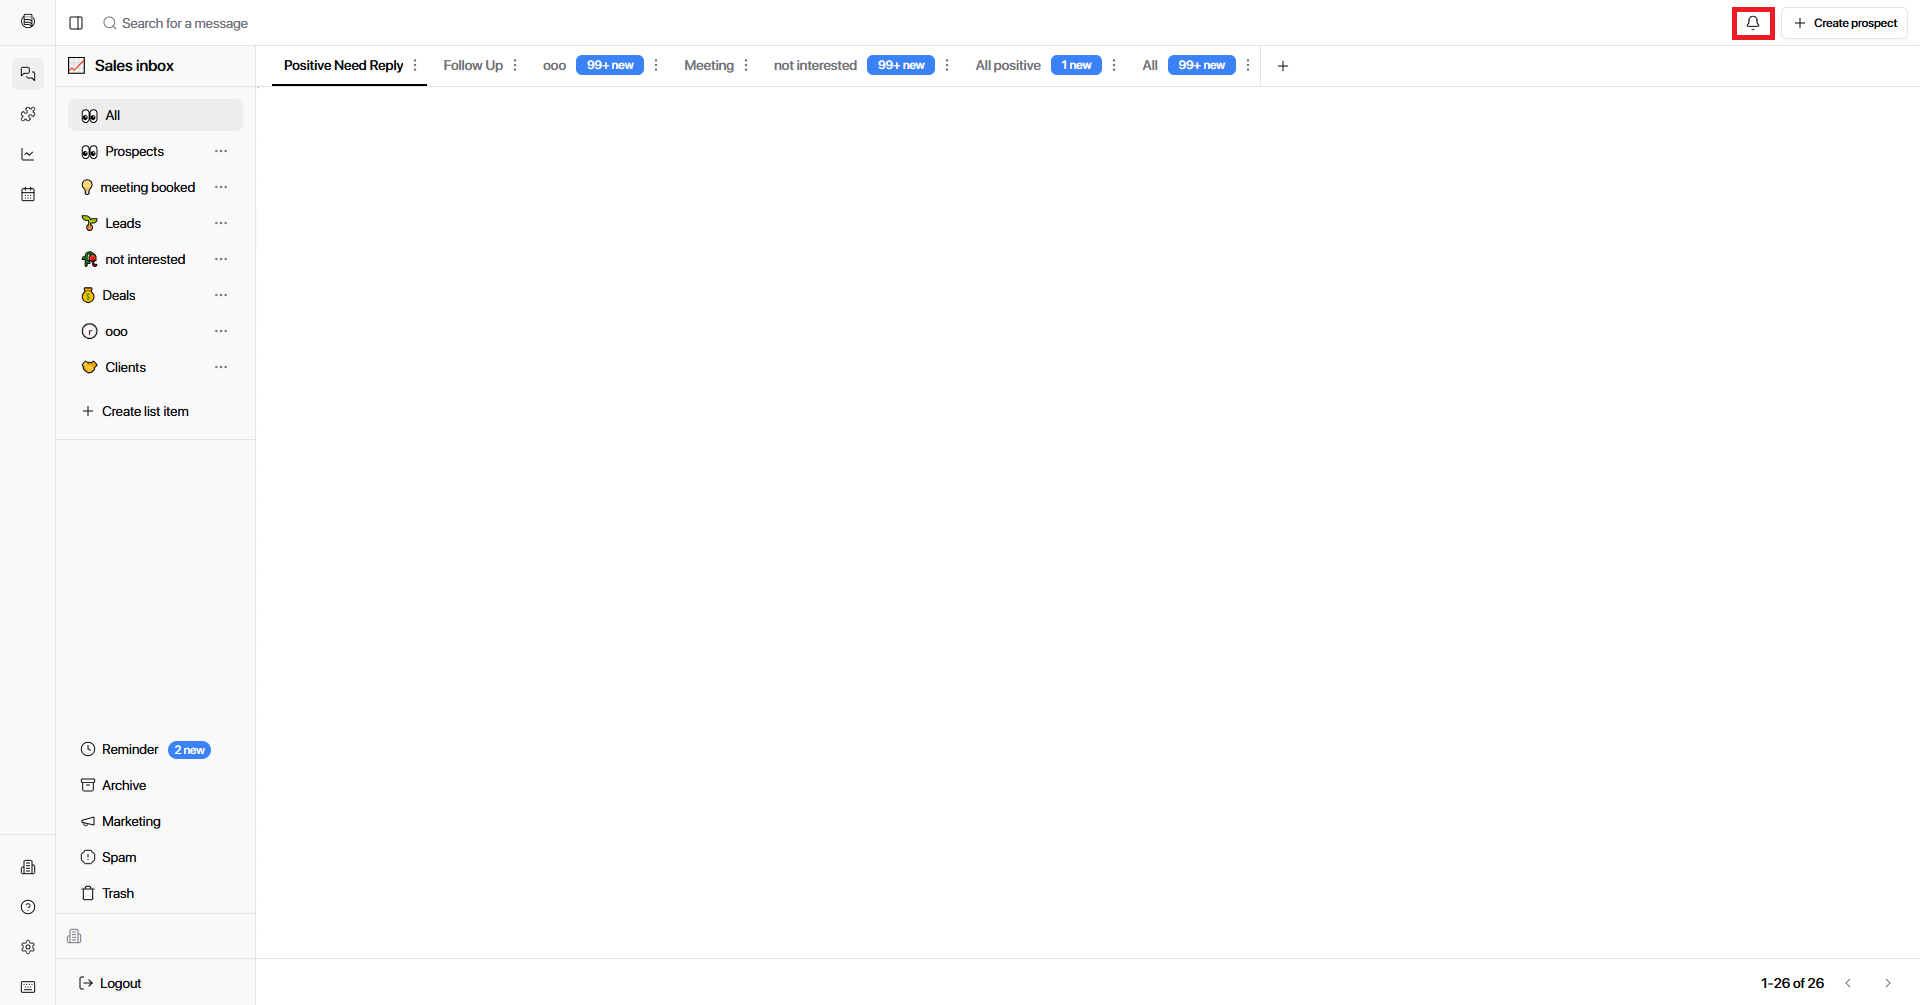Switch to the not interested tab
1920x1005 pixels.
[815, 65]
